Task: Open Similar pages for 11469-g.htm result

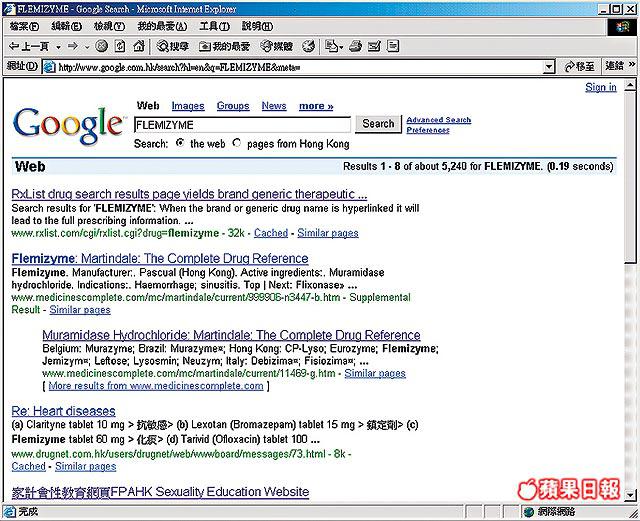Action: tap(375, 374)
